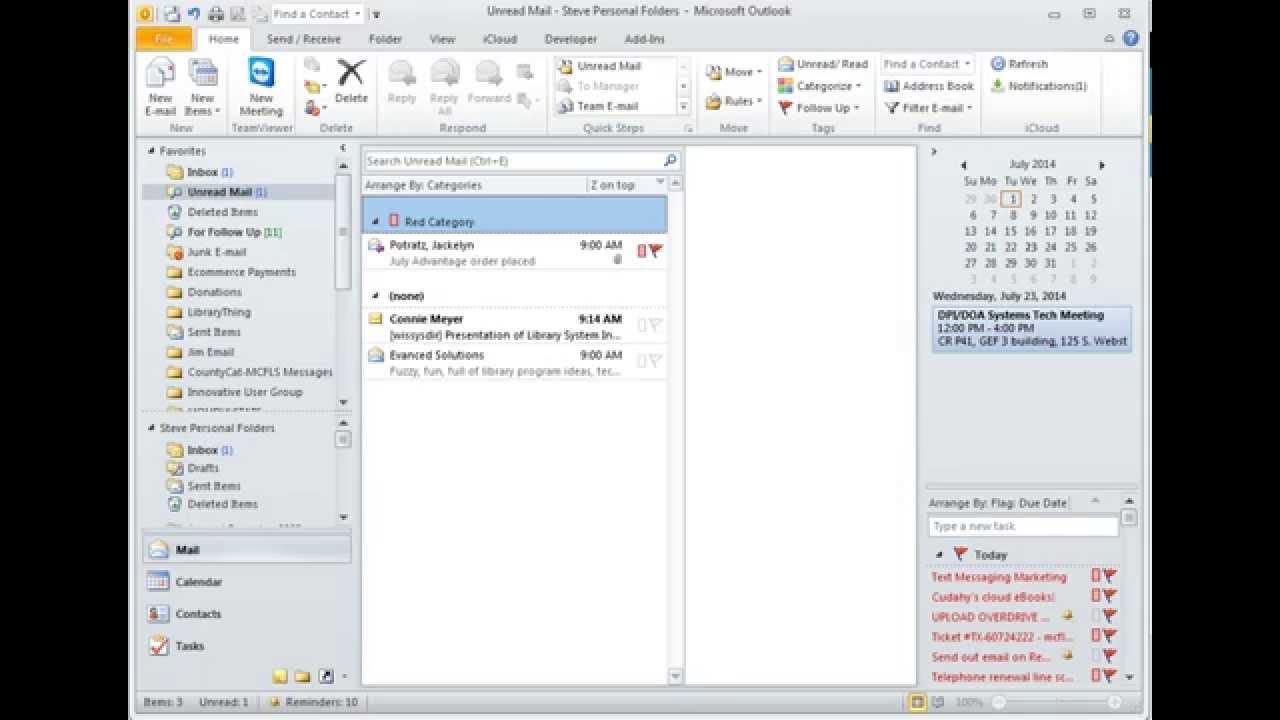Click Reminders: 10 in status bar

(x=313, y=702)
